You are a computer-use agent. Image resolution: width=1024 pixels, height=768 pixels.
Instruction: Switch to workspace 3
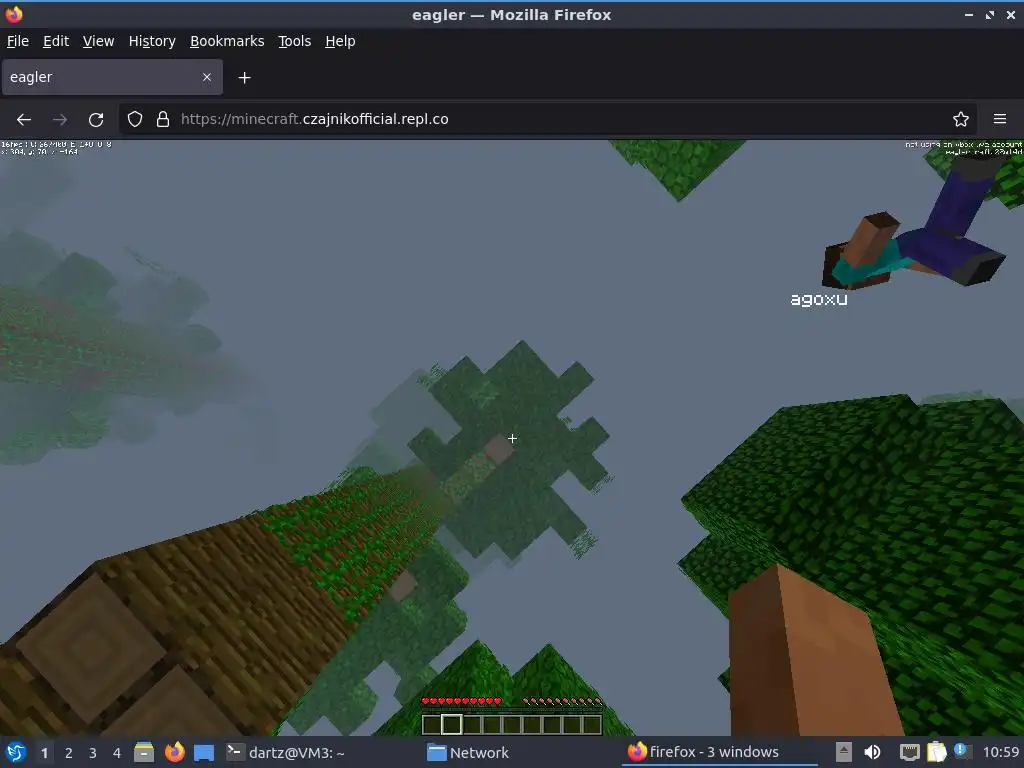pyautogui.click(x=93, y=753)
